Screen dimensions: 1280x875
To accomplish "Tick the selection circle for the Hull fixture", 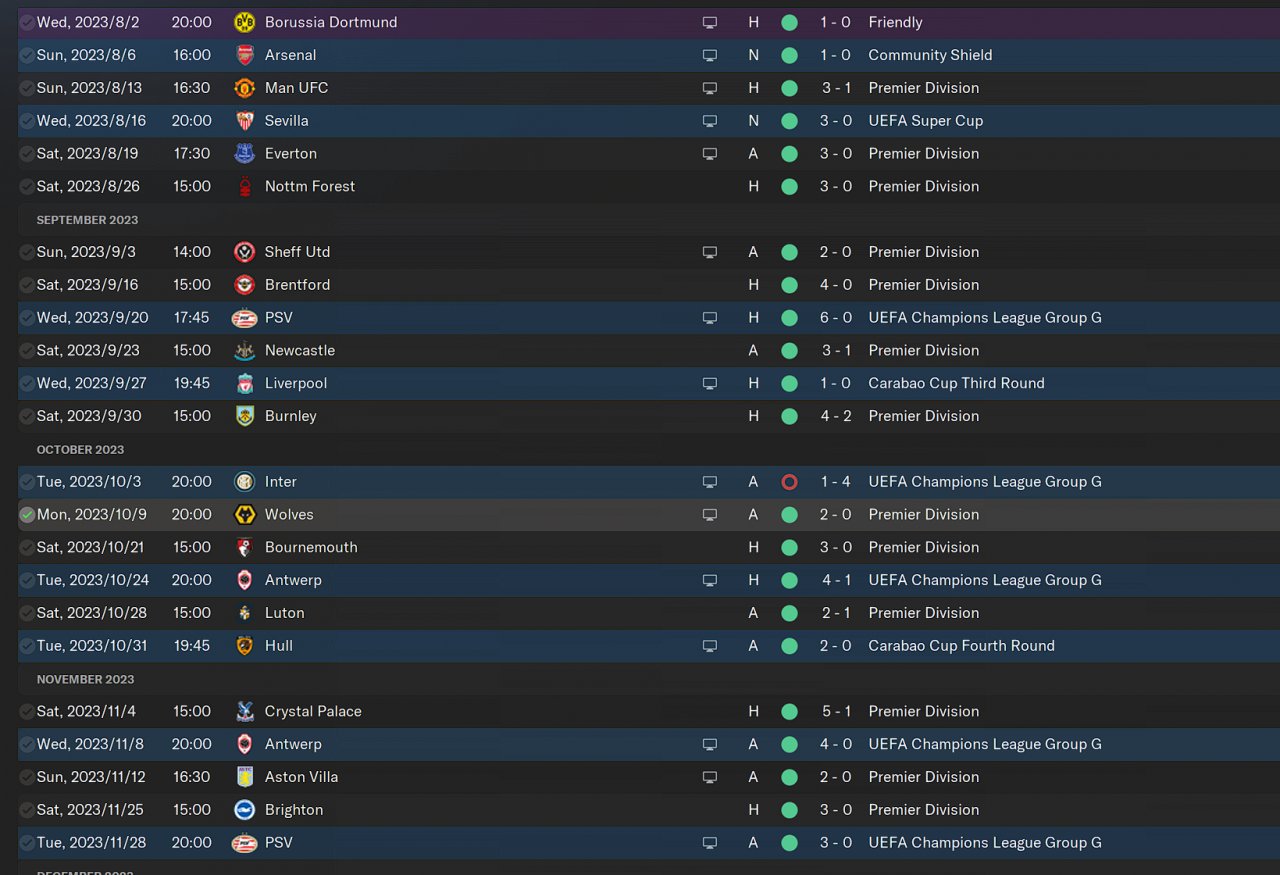I will pyautogui.click(x=27, y=646).
